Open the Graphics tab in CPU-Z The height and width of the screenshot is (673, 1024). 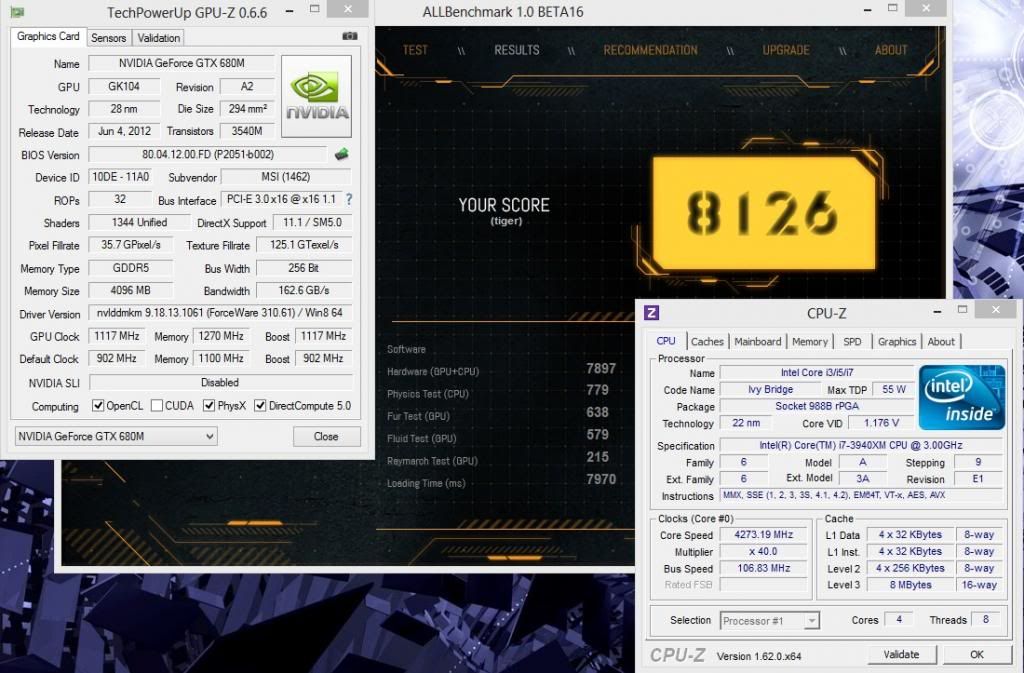tap(897, 341)
